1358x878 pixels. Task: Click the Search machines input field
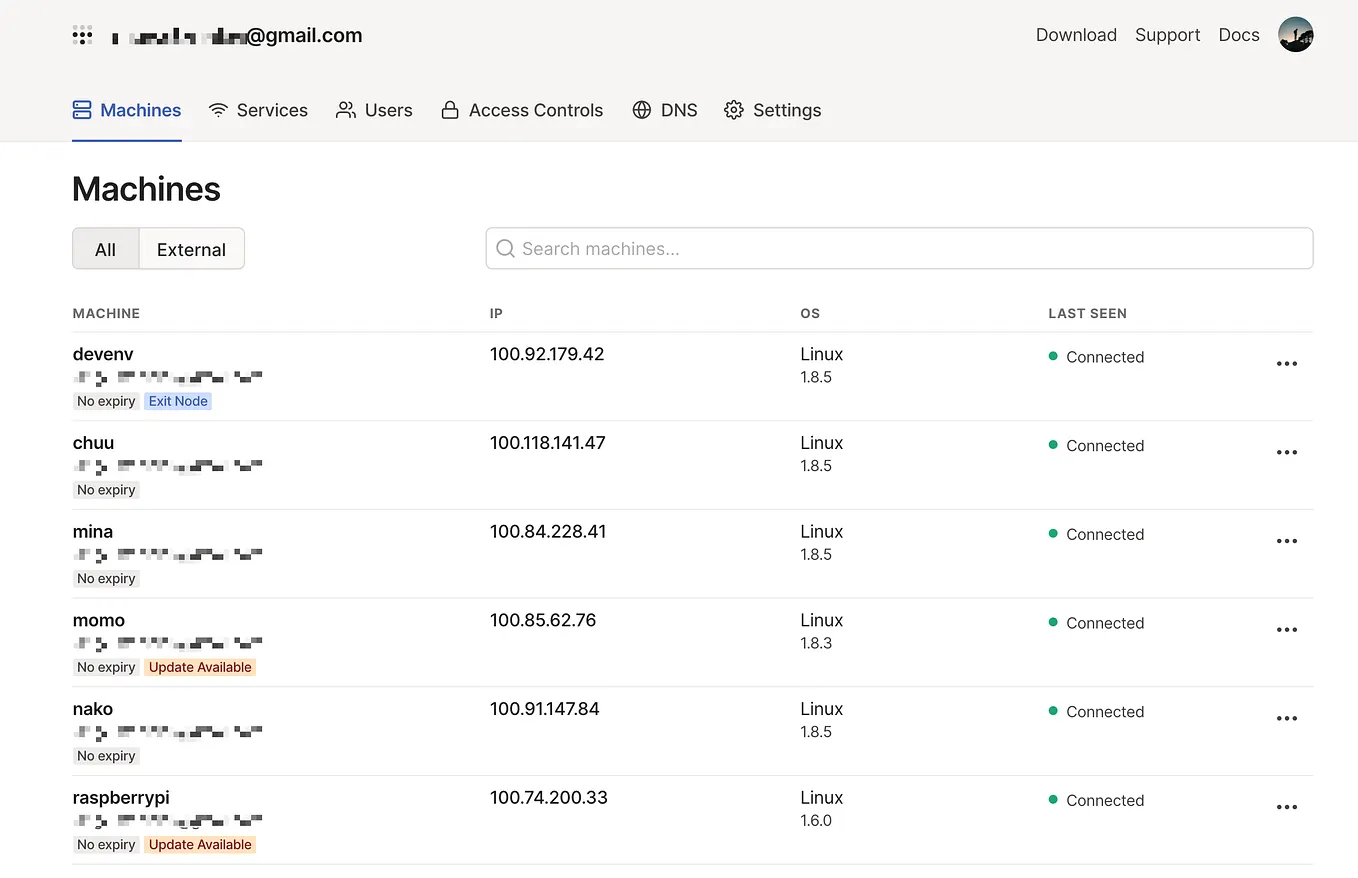point(899,248)
